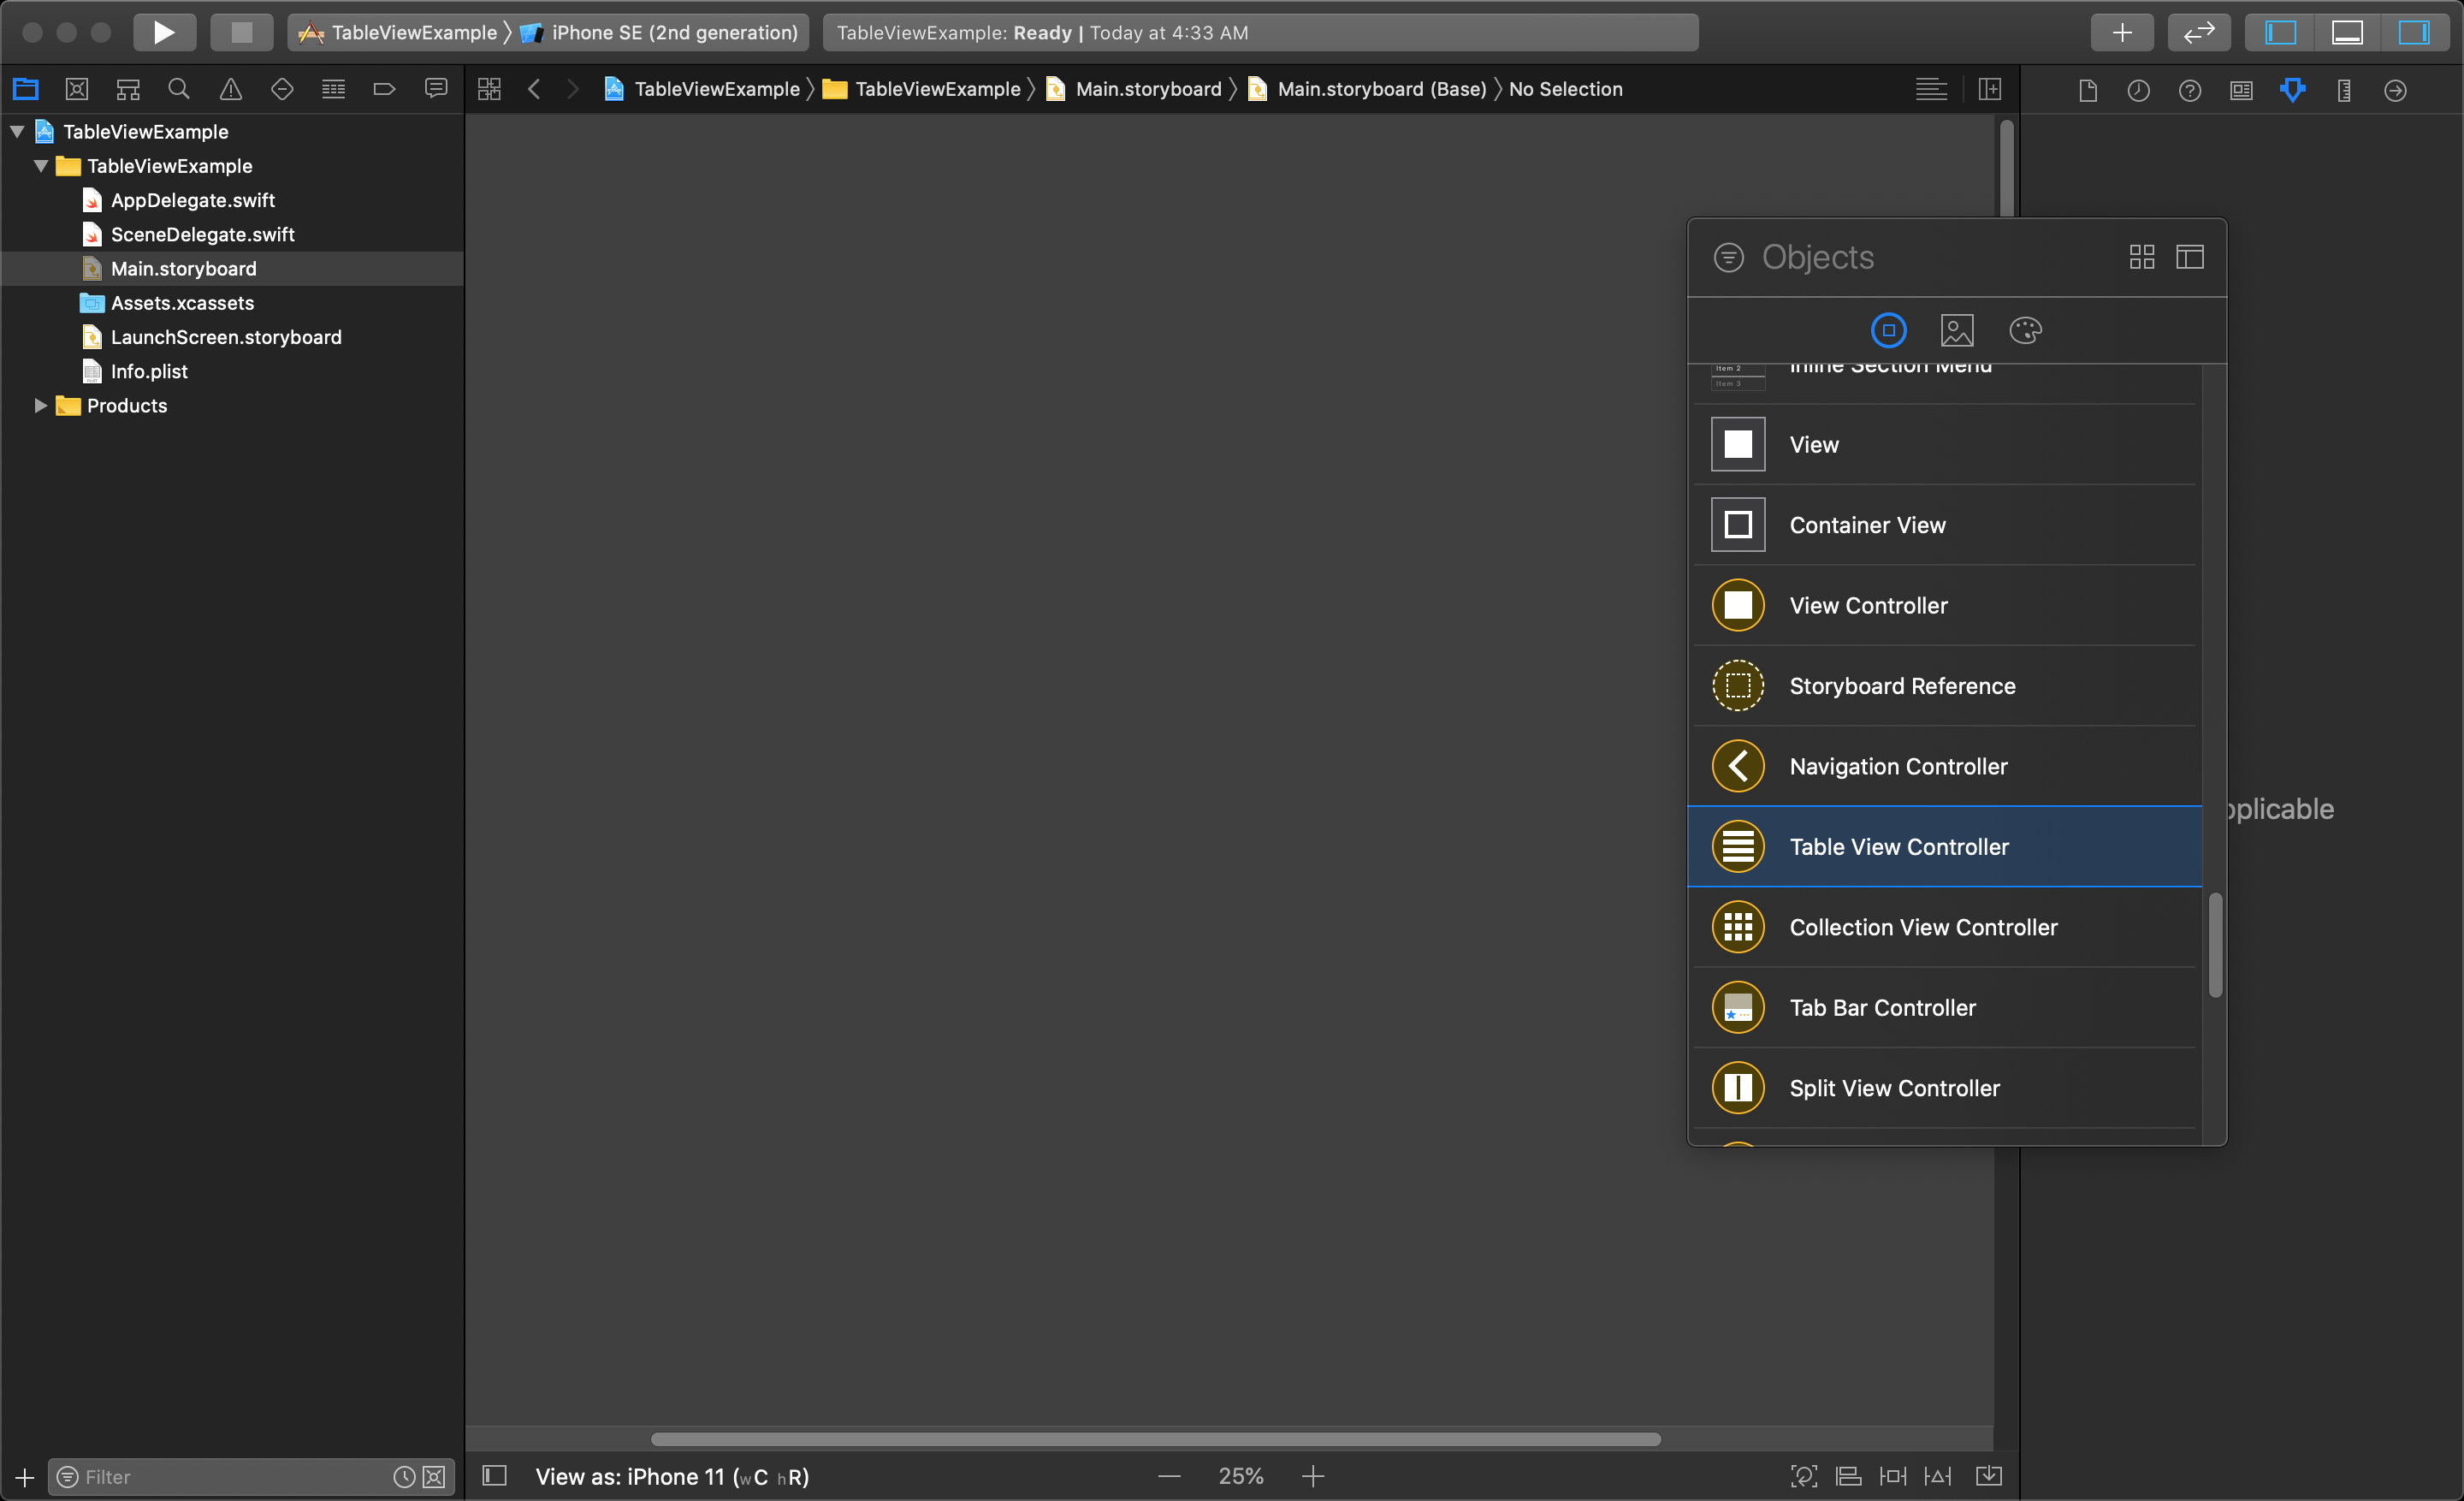Open AppDelegate.swift in the navigator
Image resolution: width=2464 pixels, height=1501 pixels.
[192, 200]
